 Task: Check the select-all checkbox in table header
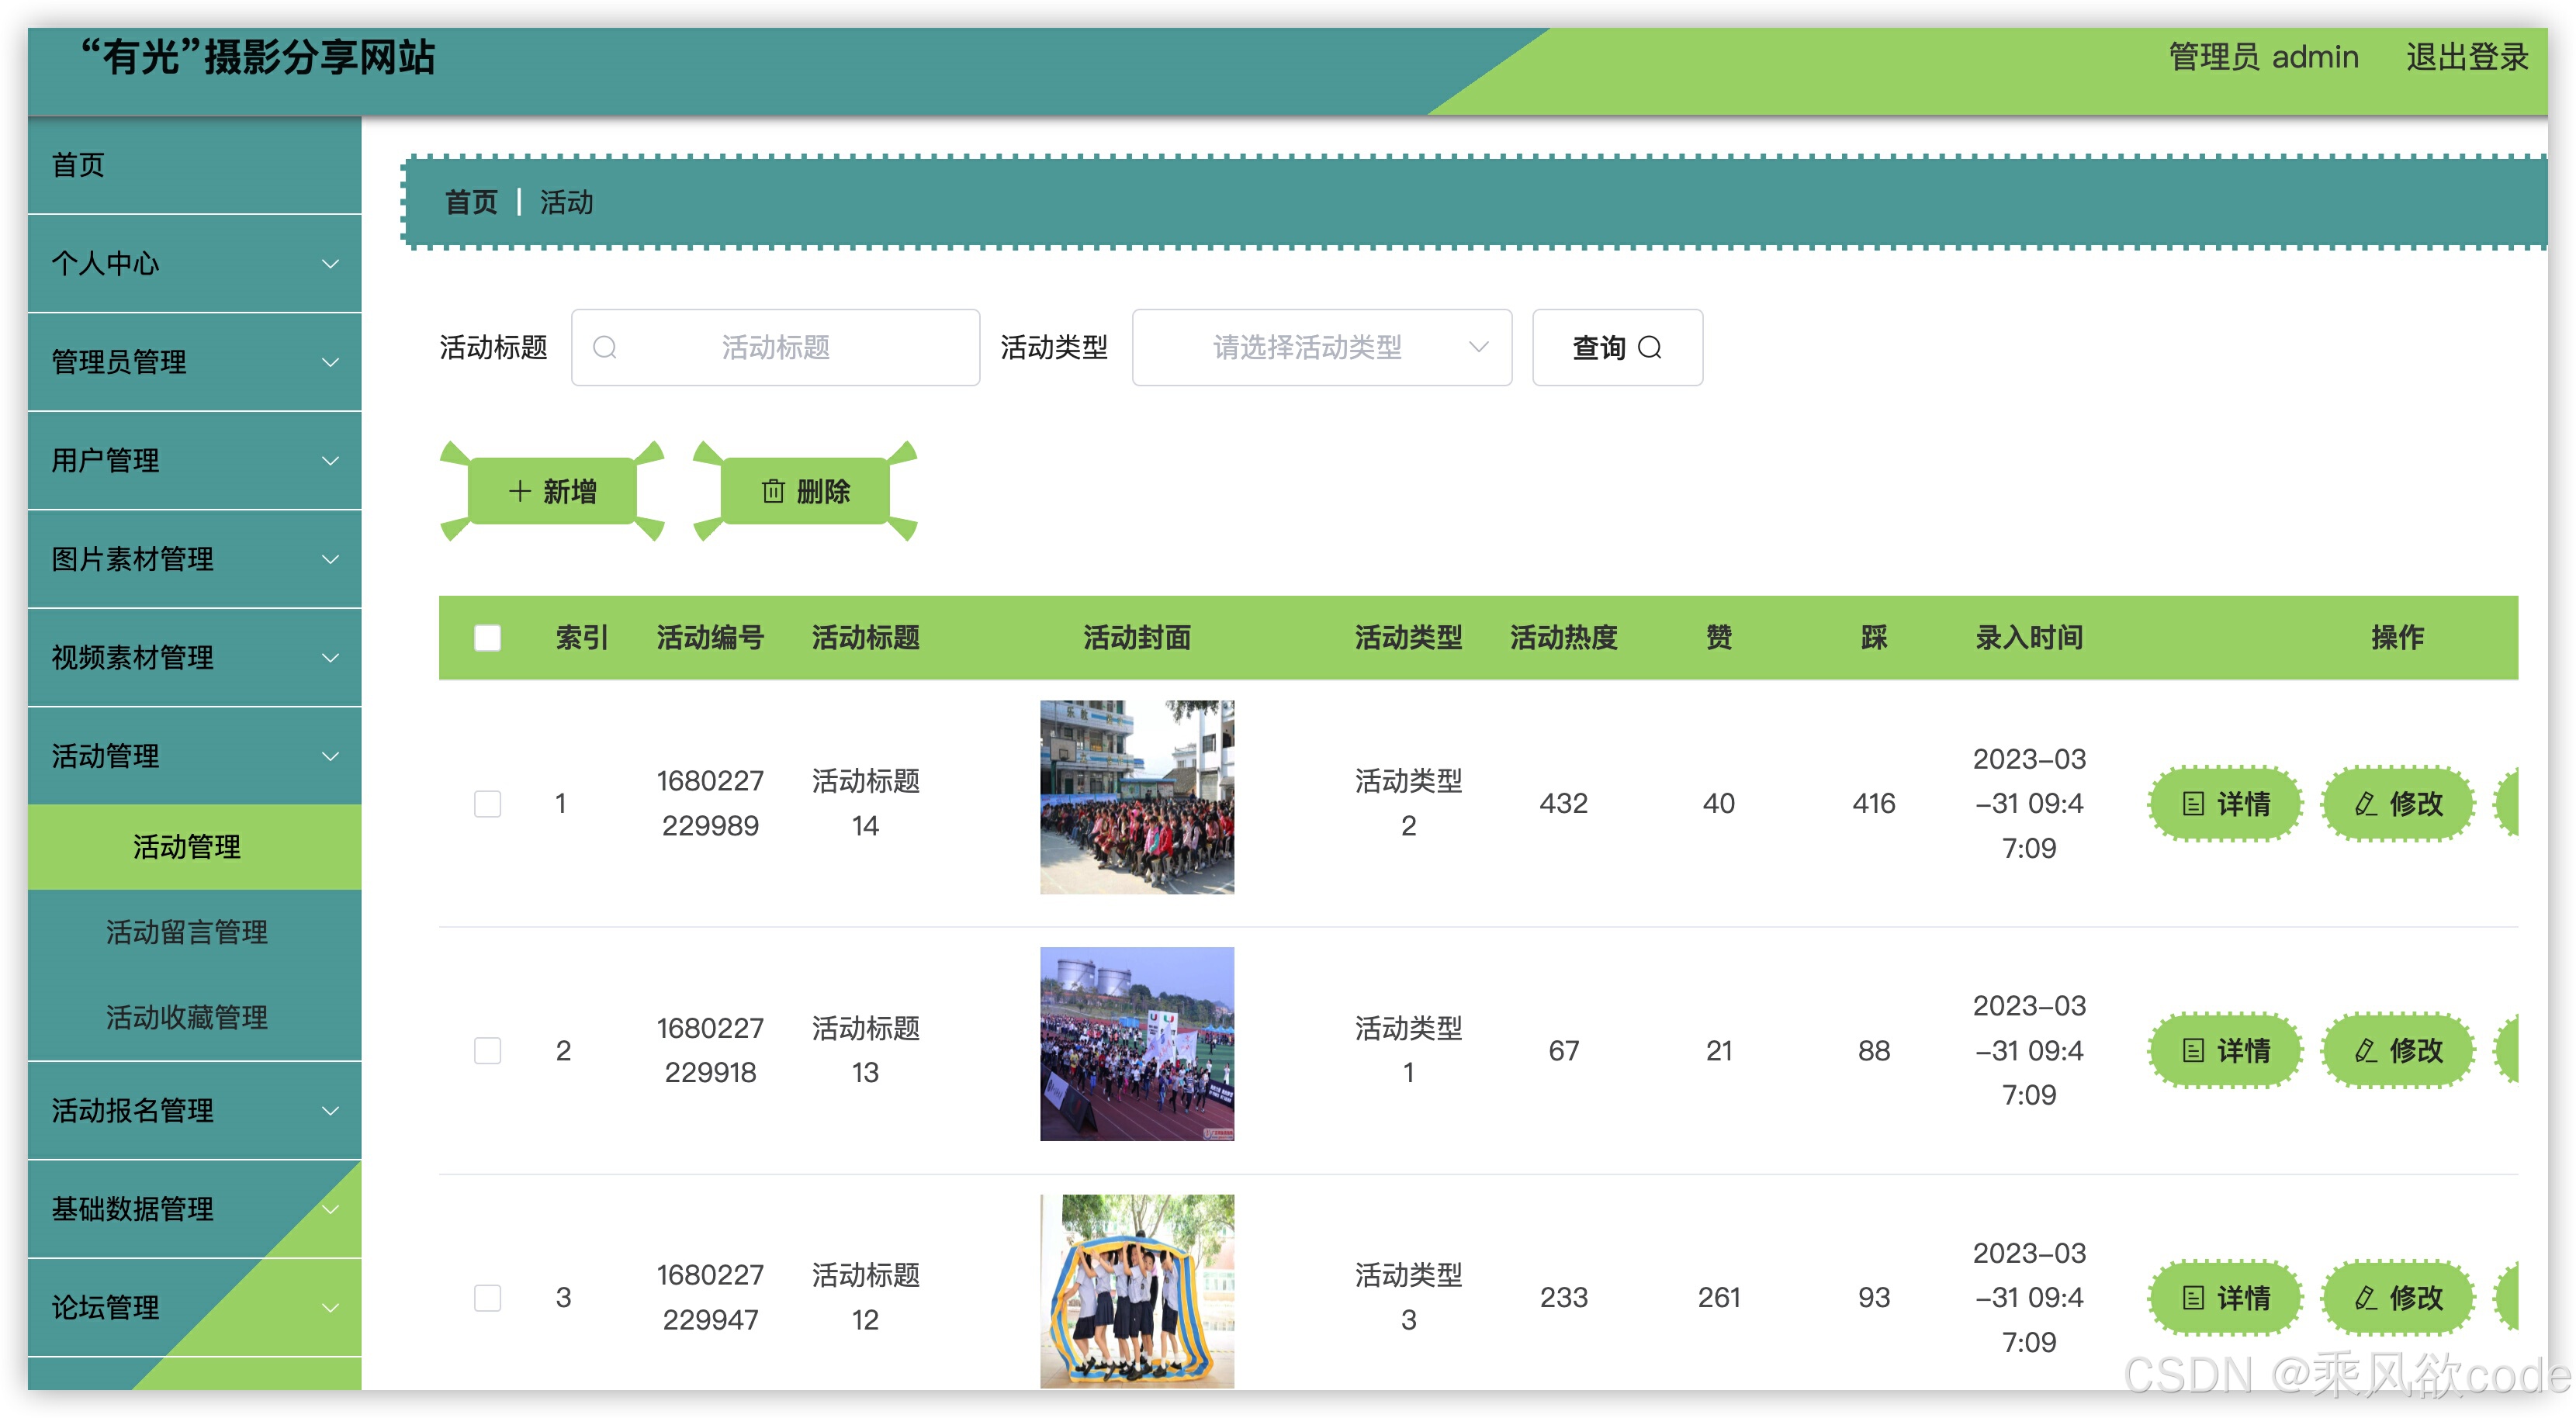[x=487, y=637]
